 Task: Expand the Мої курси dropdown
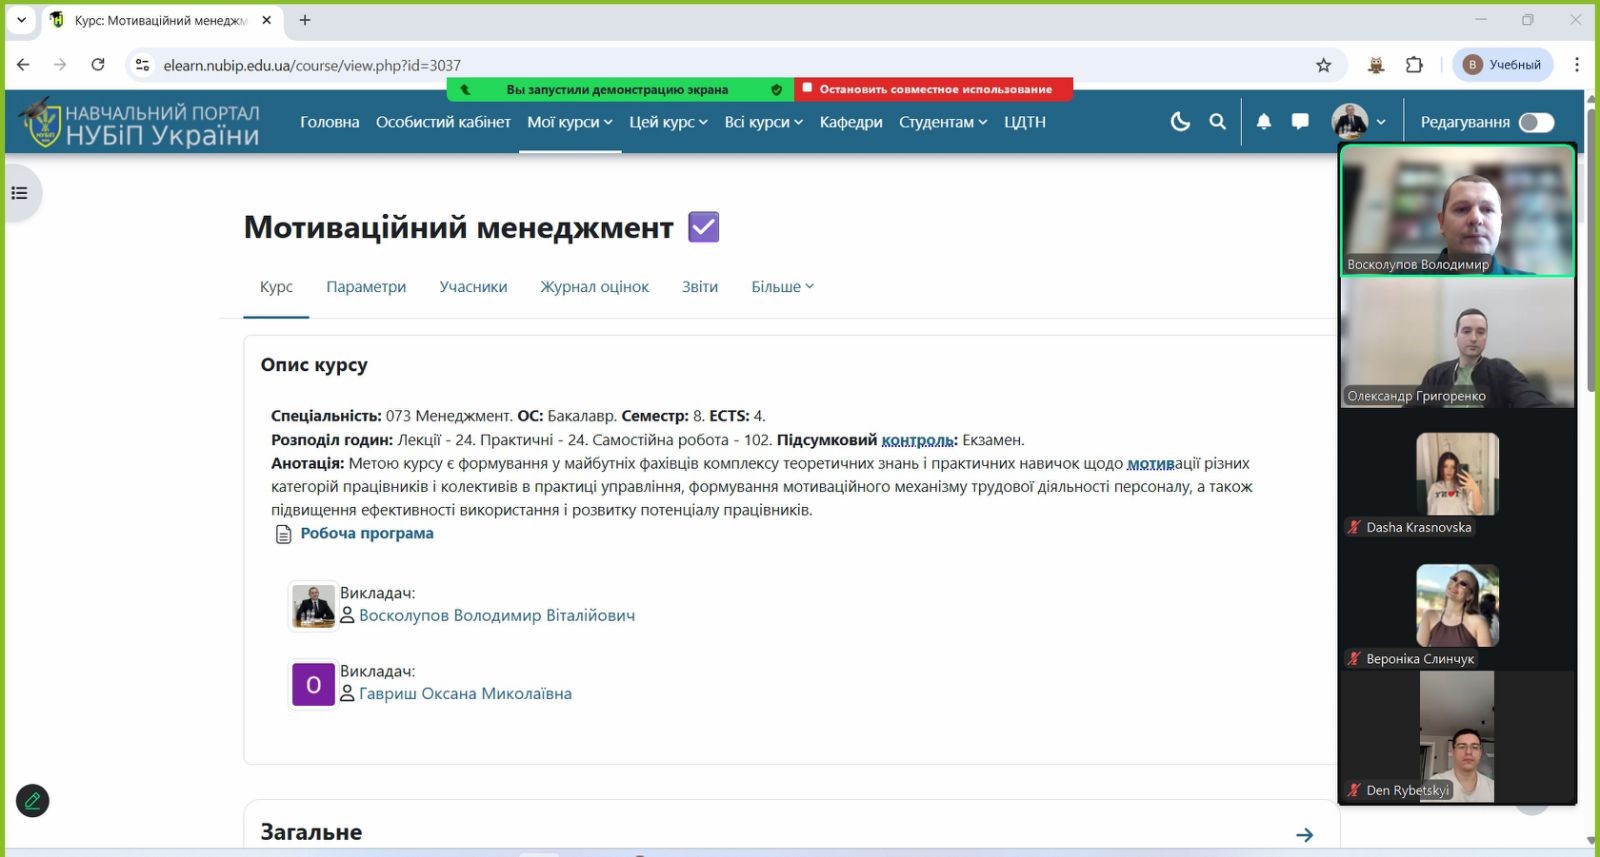[x=570, y=122]
